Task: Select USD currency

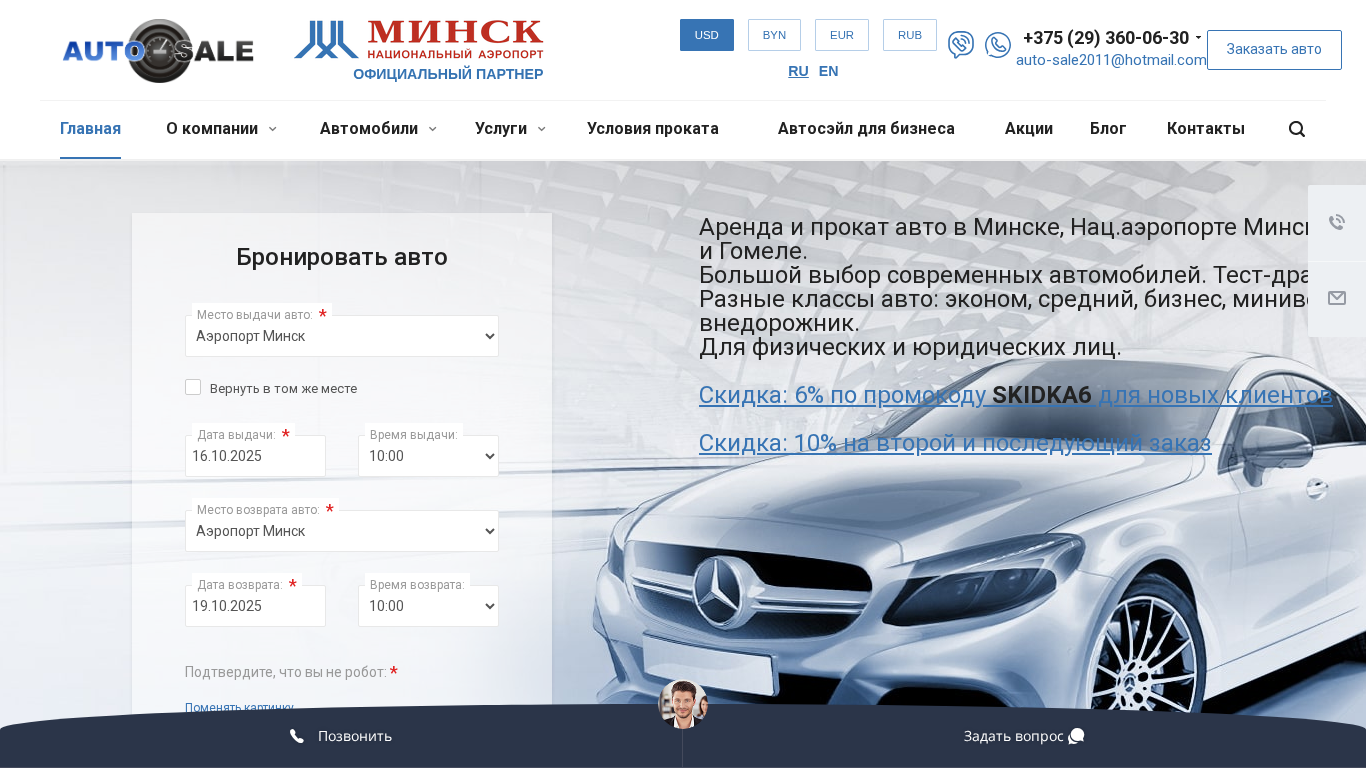Action: pos(707,35)
